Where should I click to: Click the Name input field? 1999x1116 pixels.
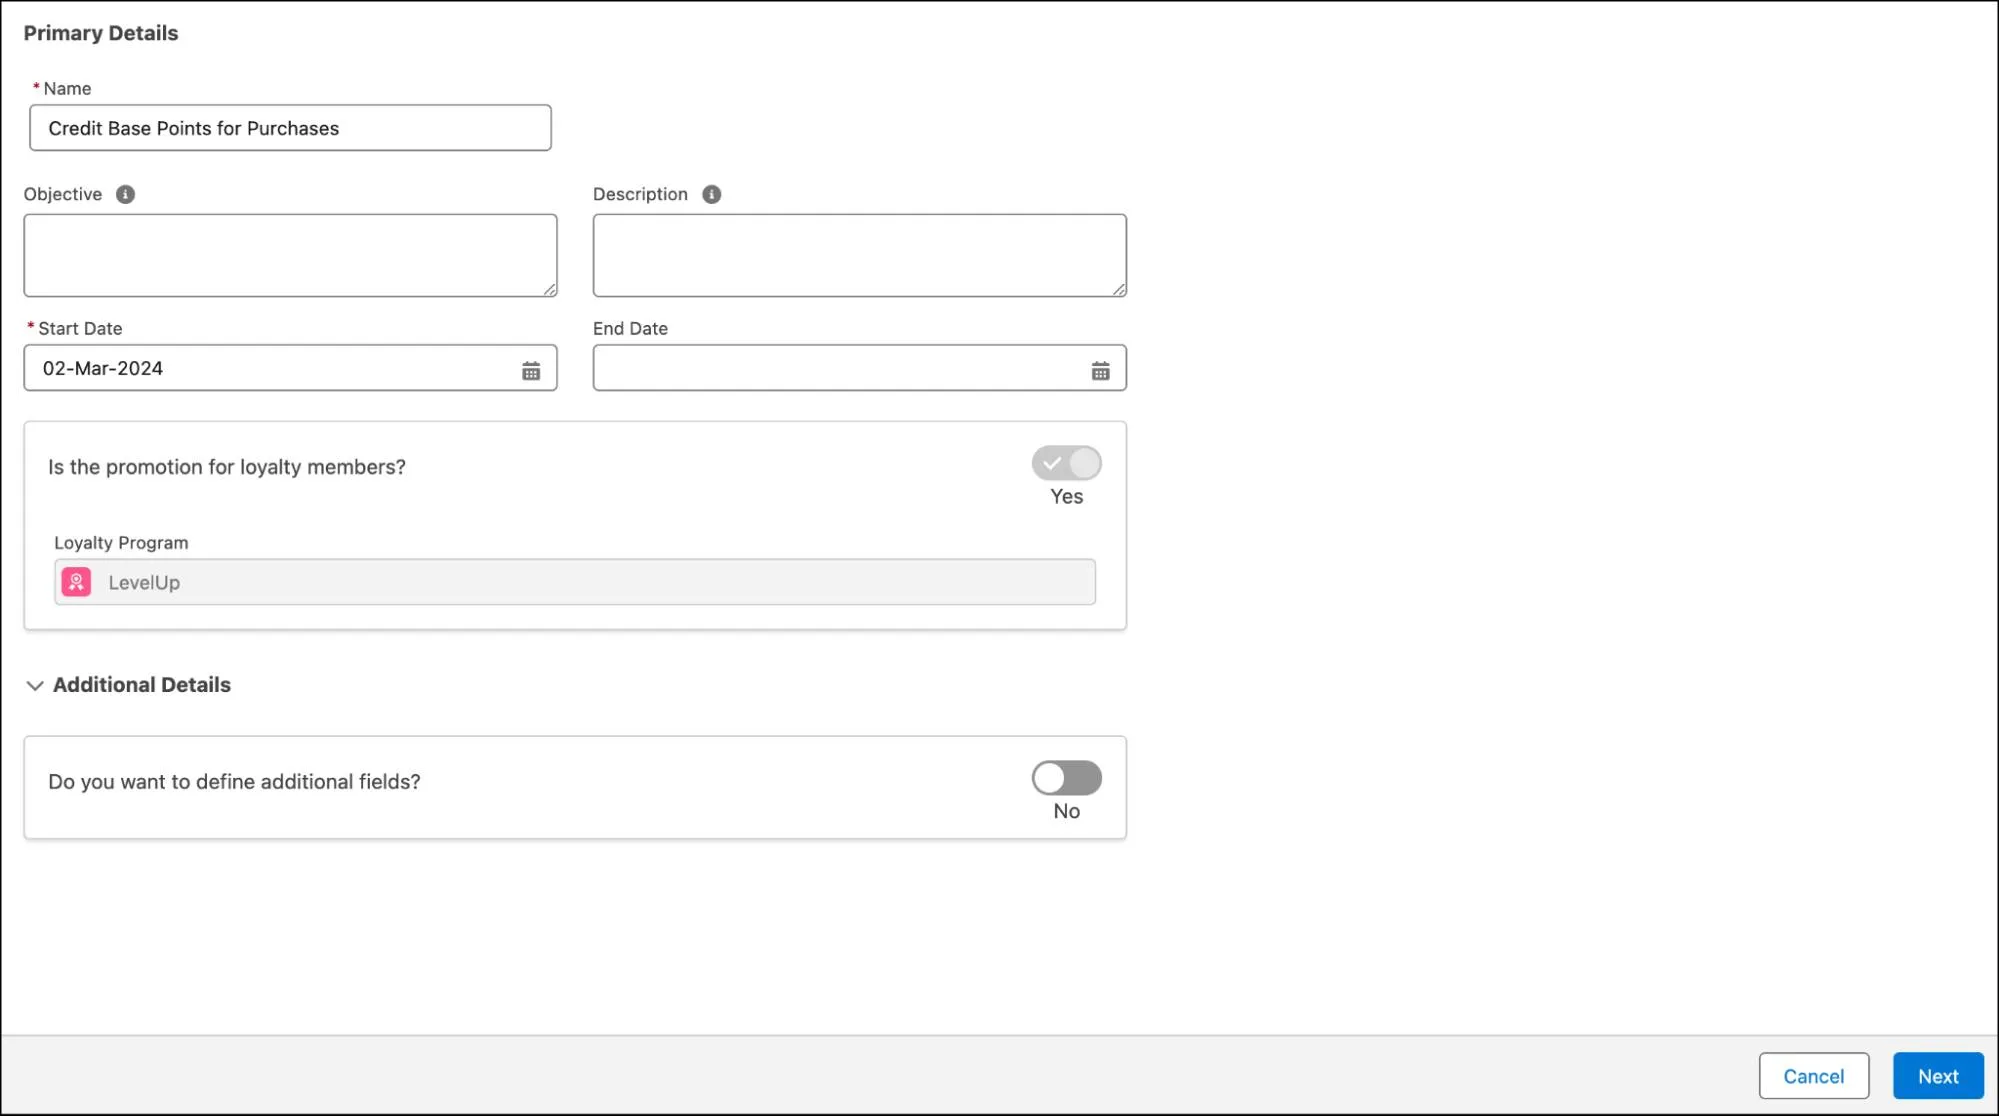point(290,128)
